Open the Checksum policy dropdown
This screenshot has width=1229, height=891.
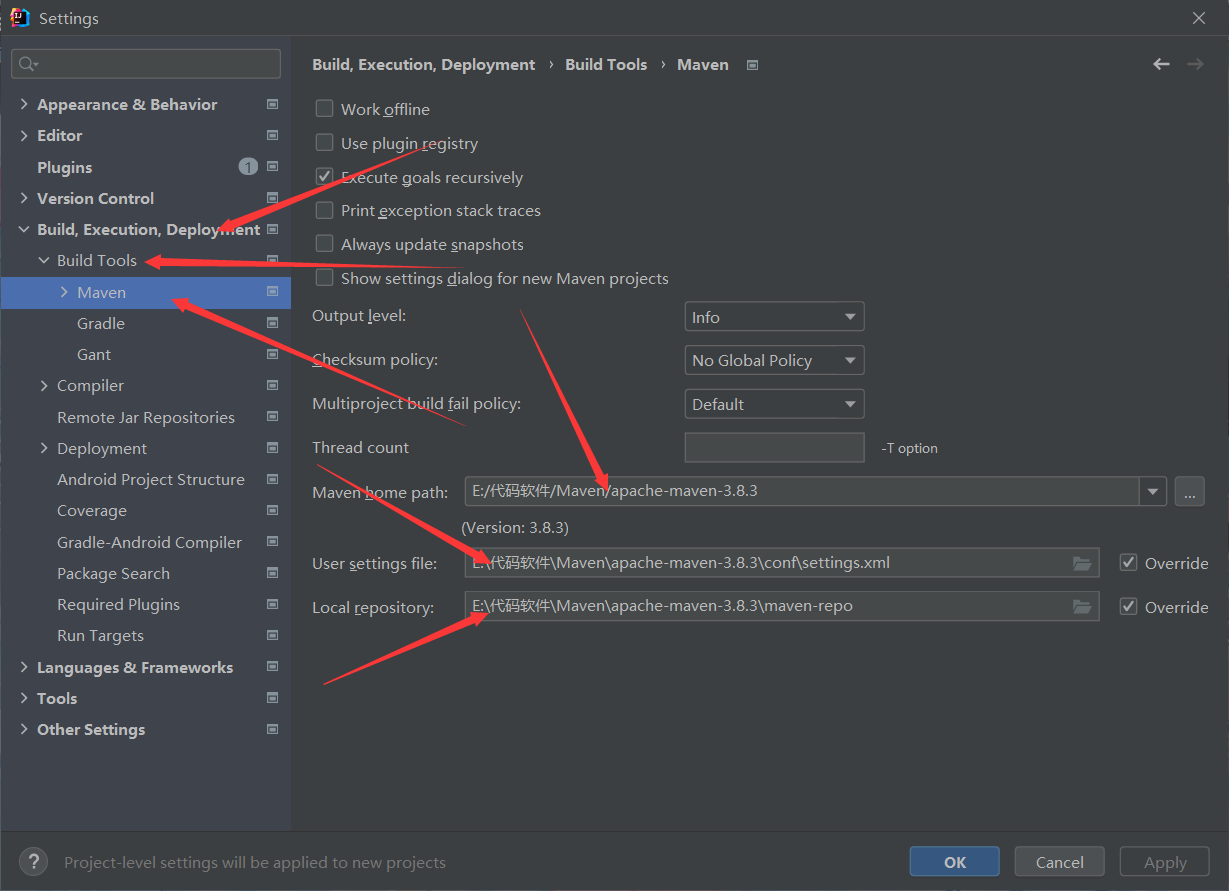pyautogui.click(x=774, y=360)
